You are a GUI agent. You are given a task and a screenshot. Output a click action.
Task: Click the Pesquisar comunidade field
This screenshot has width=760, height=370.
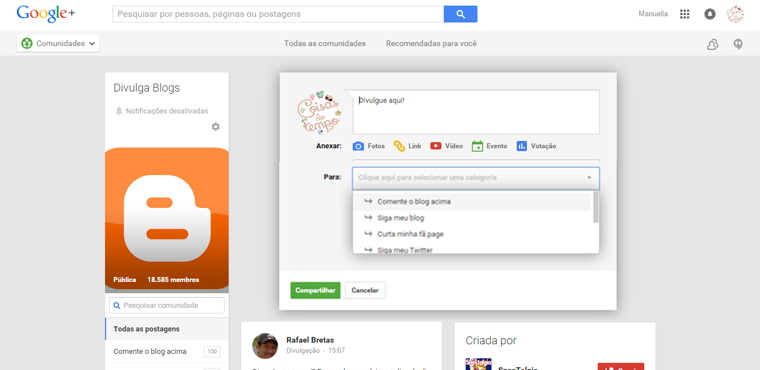[x=167, y=306]
